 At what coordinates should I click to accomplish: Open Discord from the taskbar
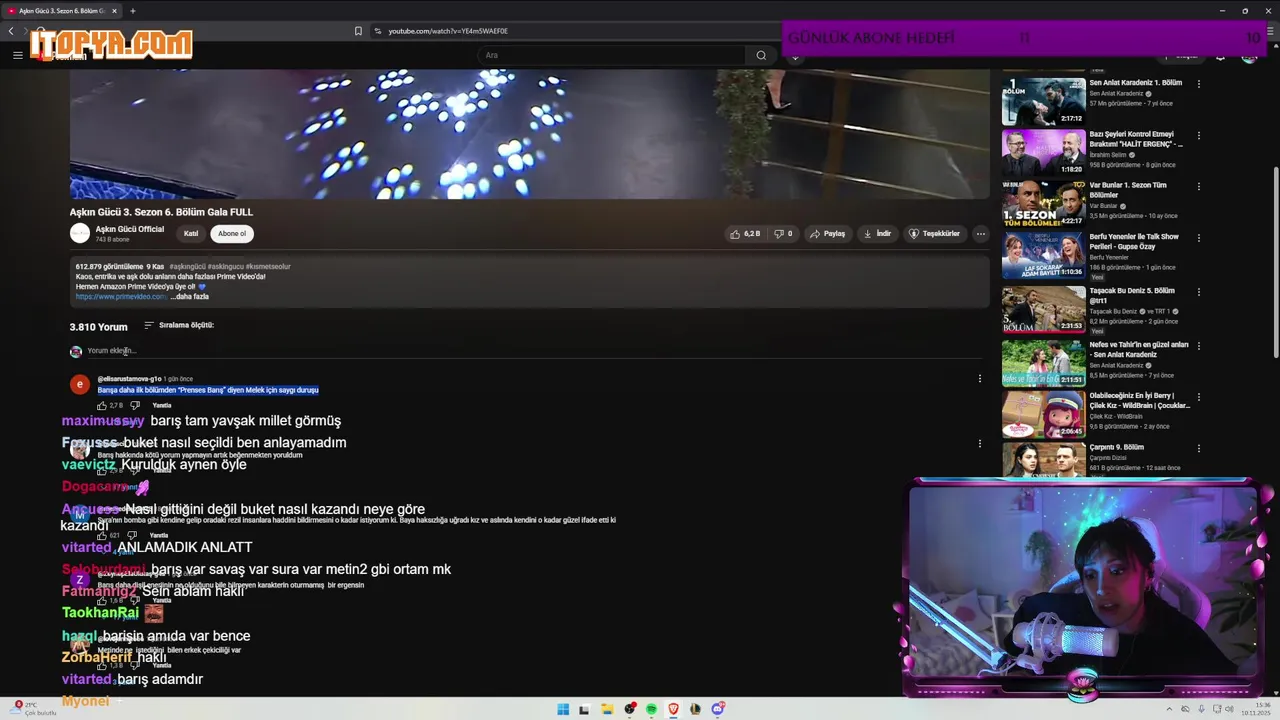717,709
